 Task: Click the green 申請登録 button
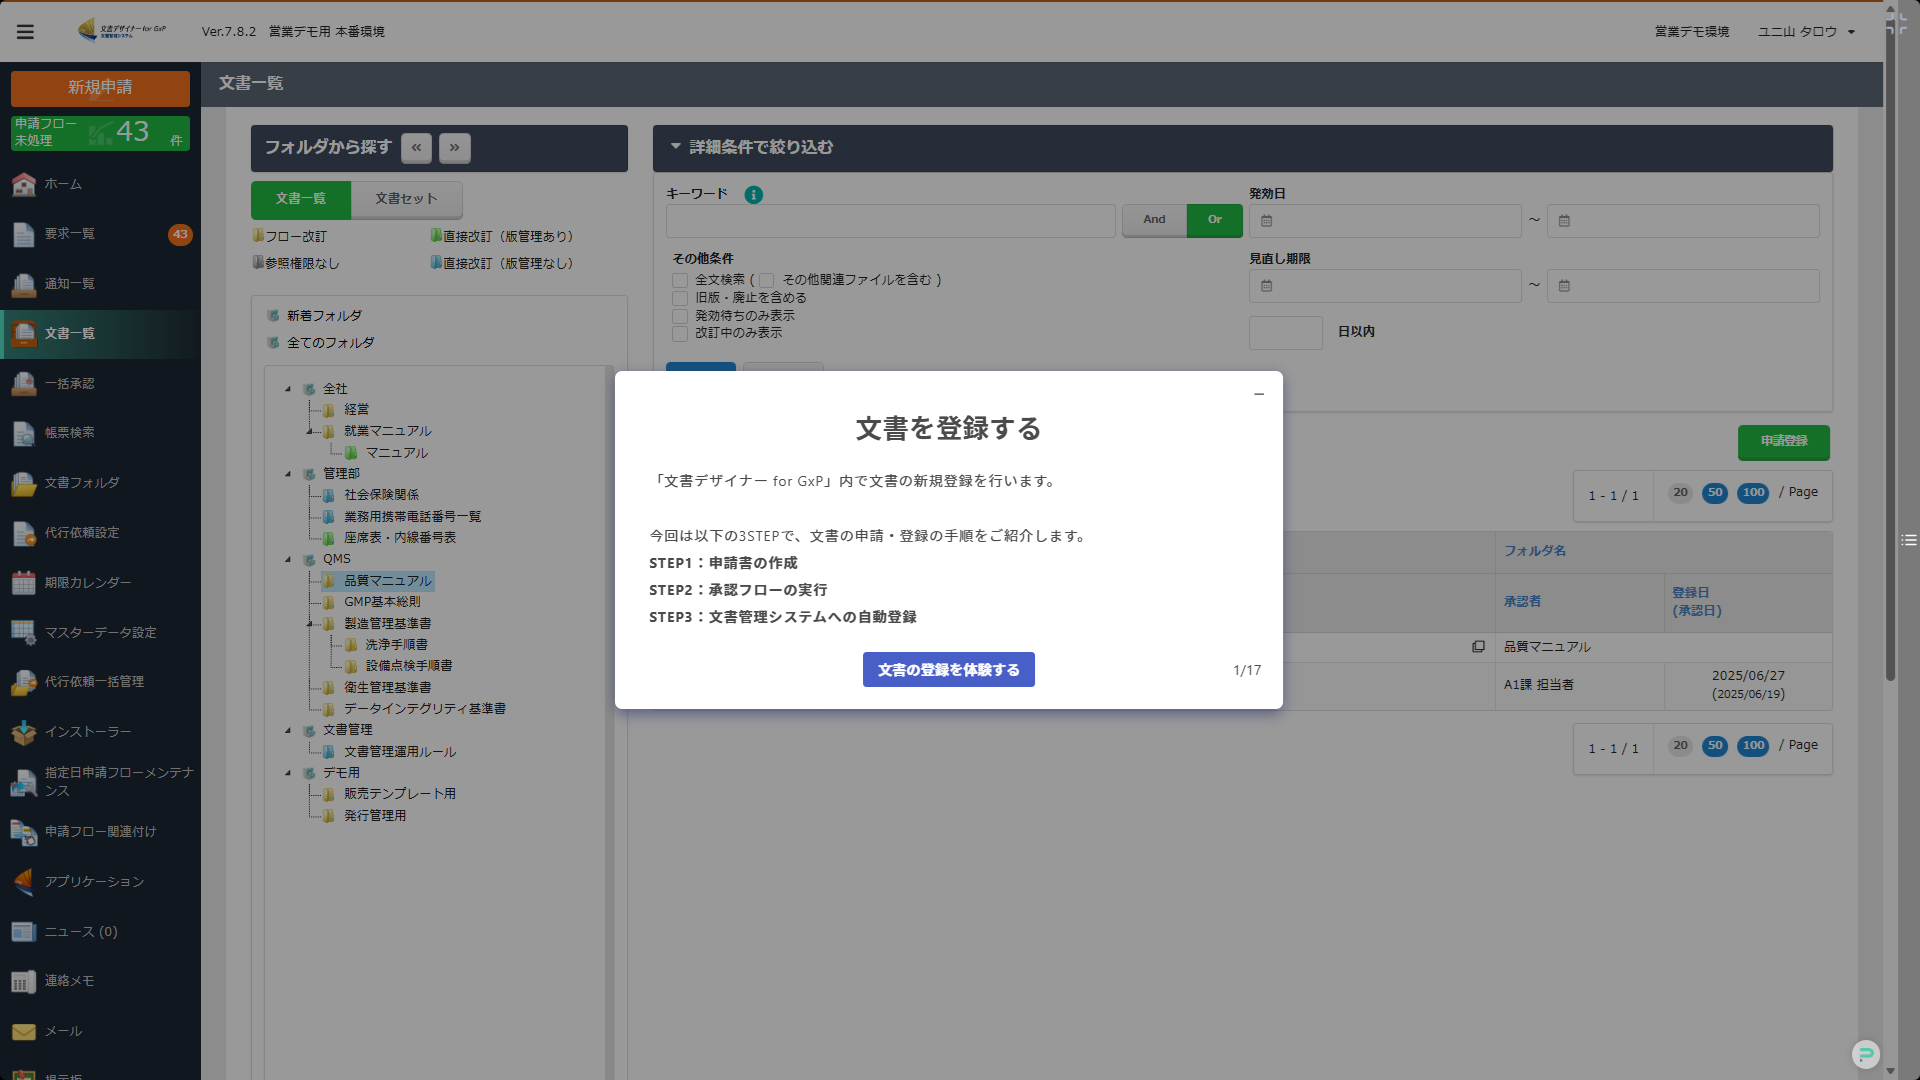(1783, 441)
